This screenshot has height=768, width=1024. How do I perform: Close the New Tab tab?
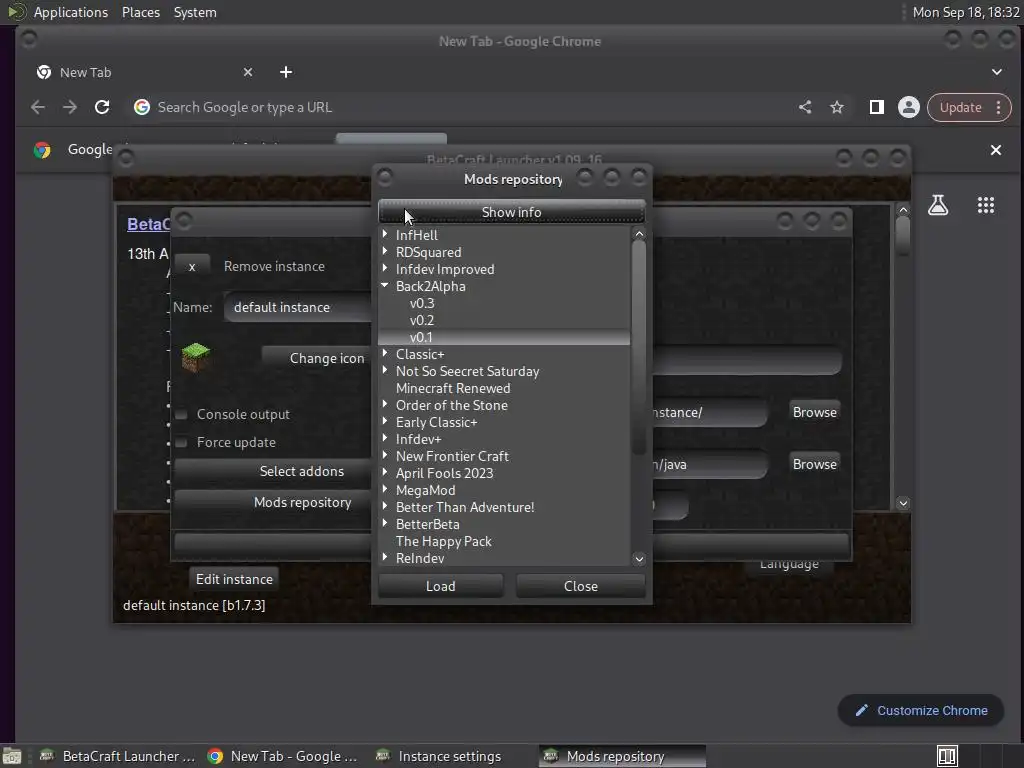[248, 72]
